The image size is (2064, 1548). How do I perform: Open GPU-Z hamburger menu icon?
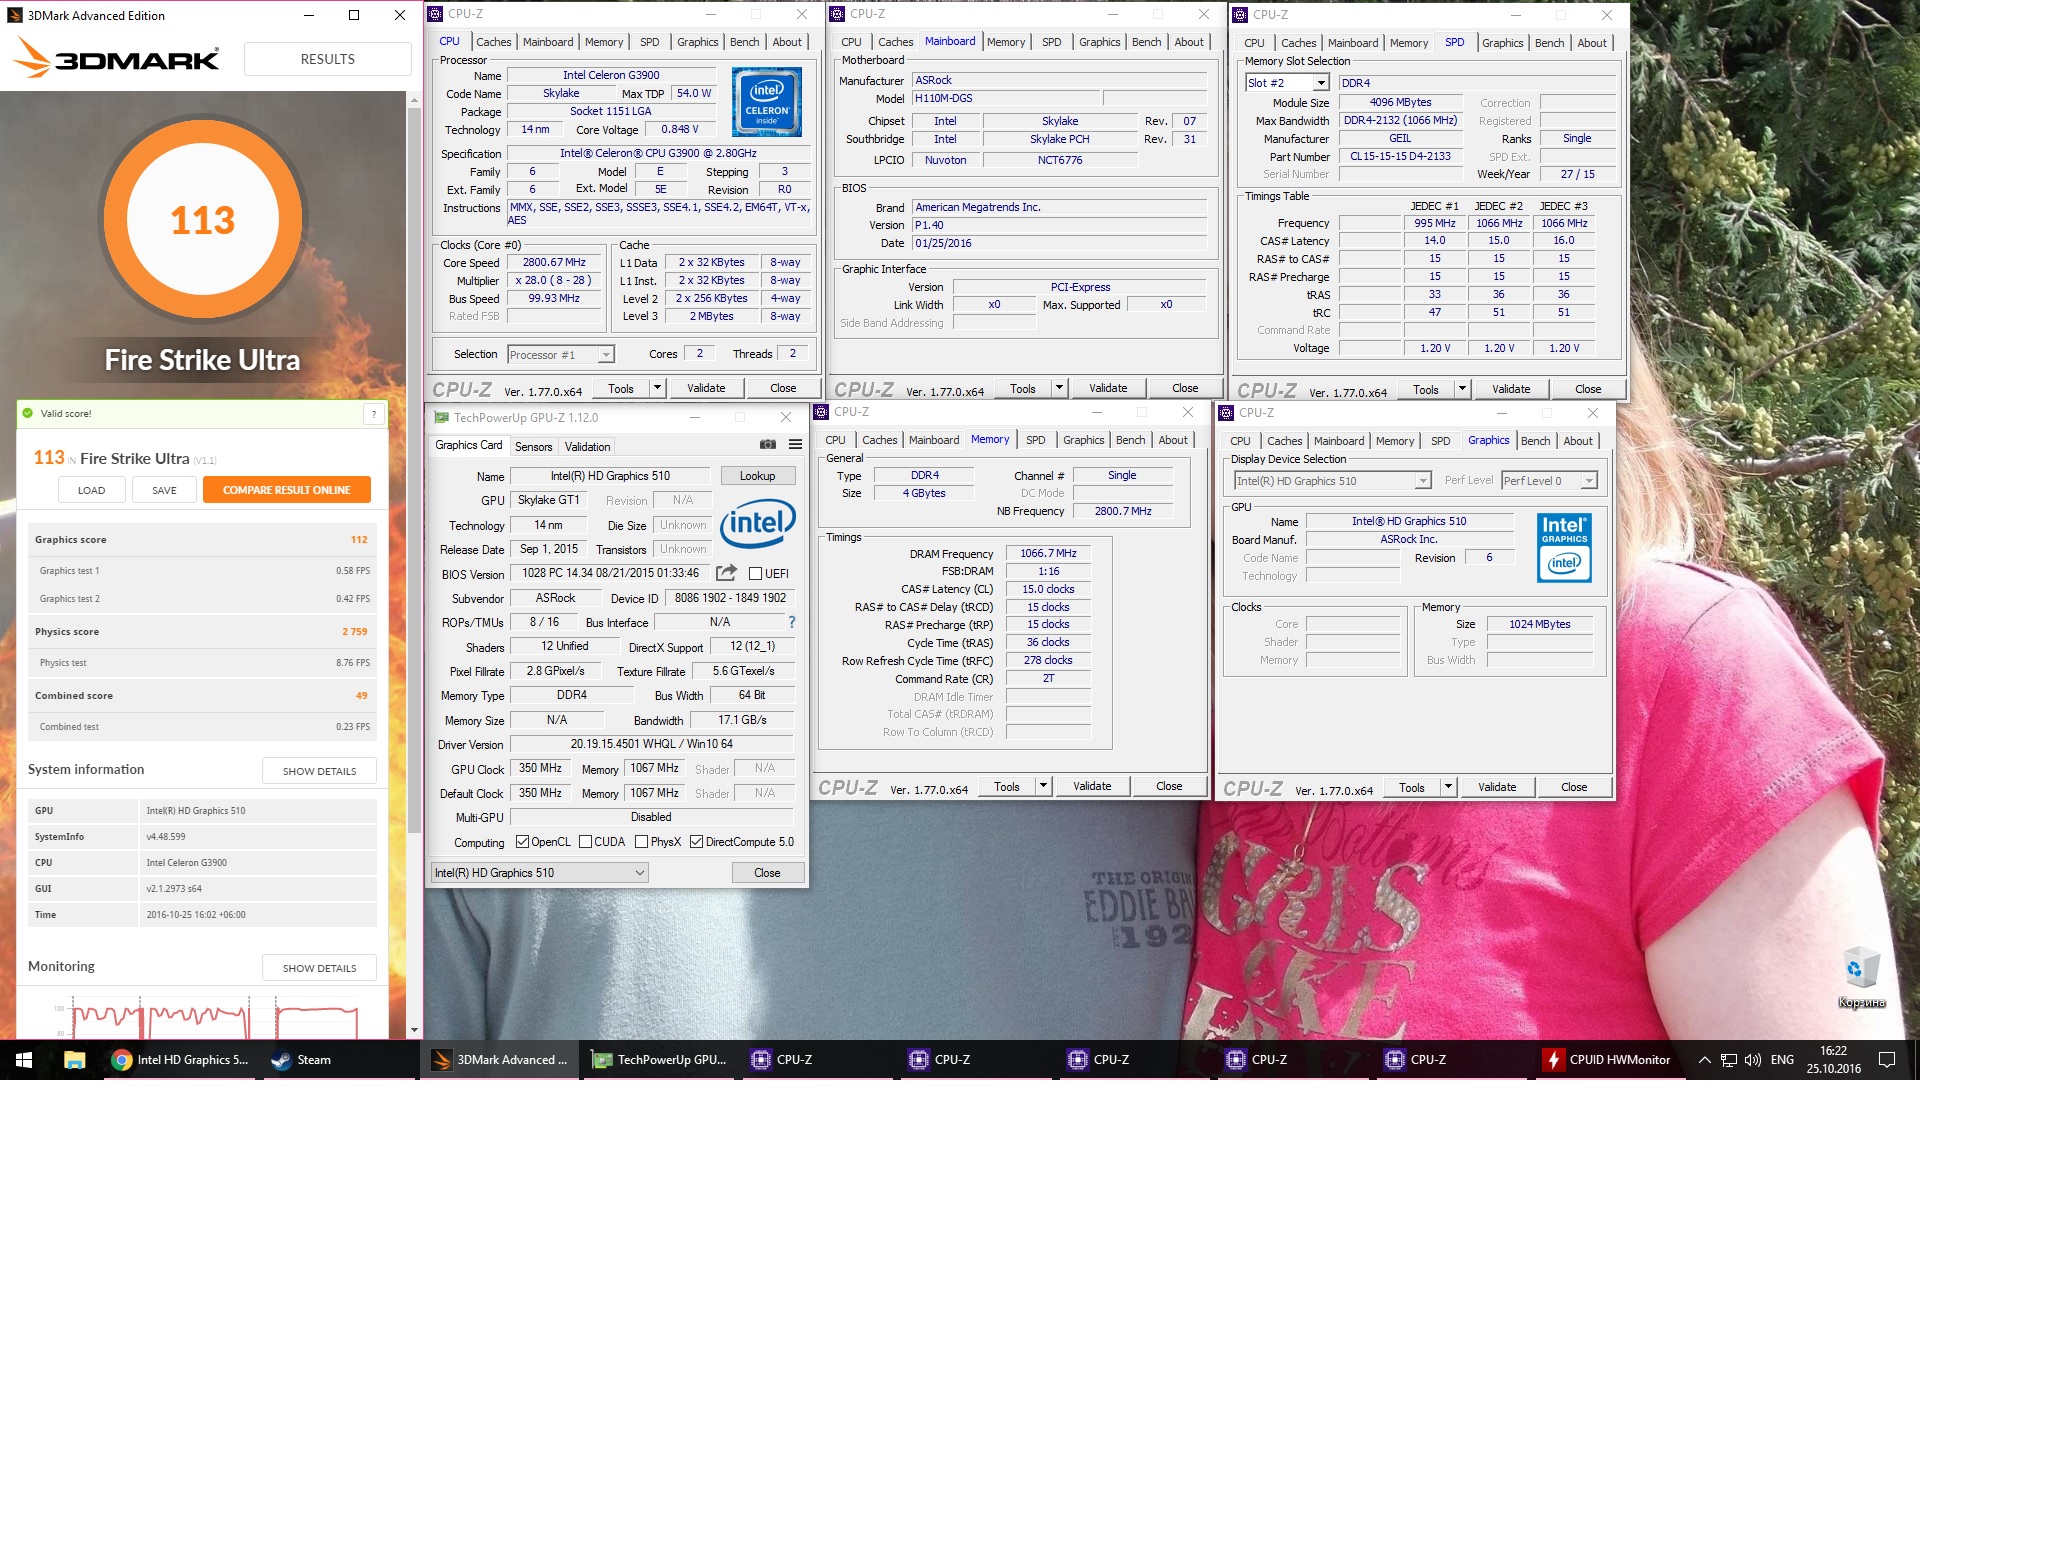[x=795, y=444]
